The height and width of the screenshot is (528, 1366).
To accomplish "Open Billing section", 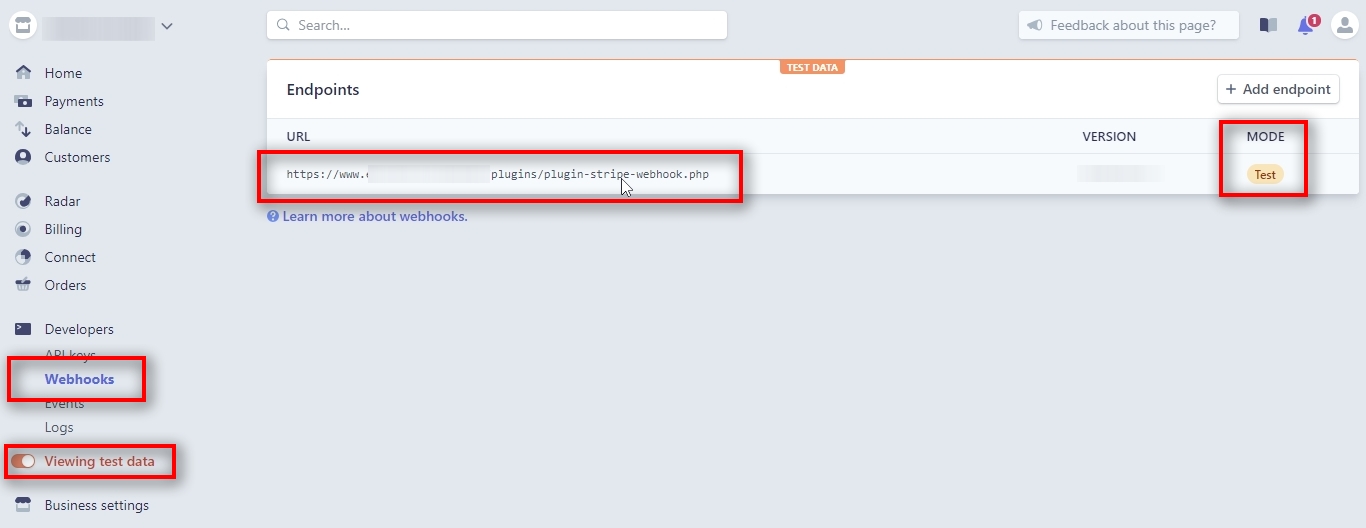I will (x=63, y=229).
